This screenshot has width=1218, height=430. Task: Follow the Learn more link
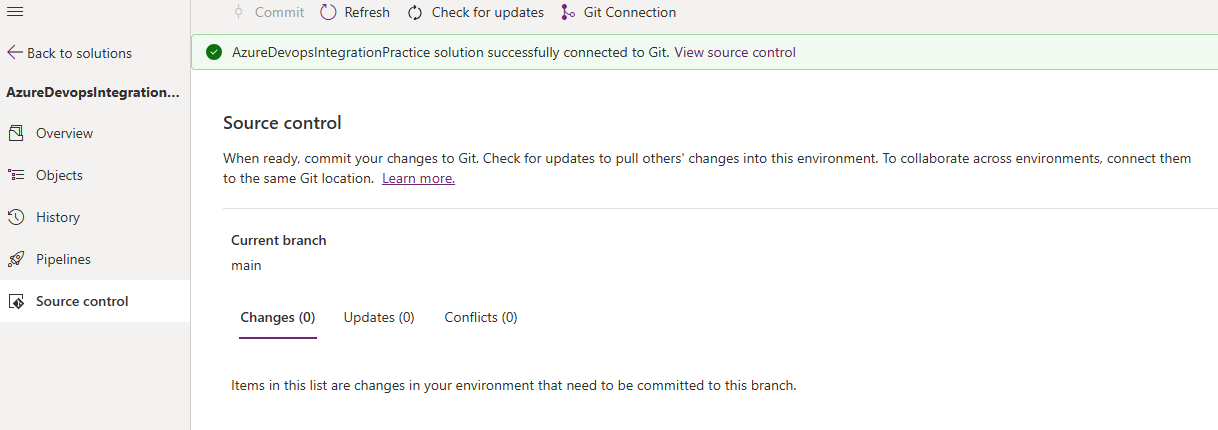pyautogui.click(x=418, y=178)
